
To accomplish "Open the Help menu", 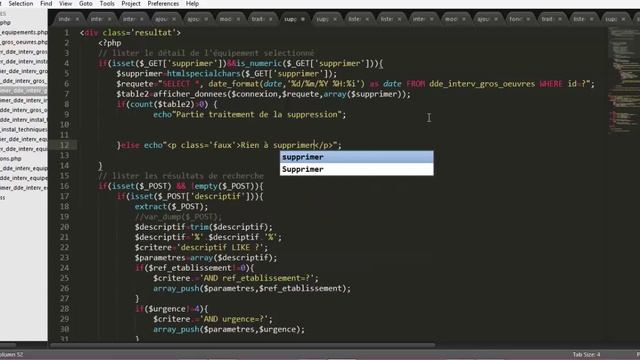I will 192,4.
